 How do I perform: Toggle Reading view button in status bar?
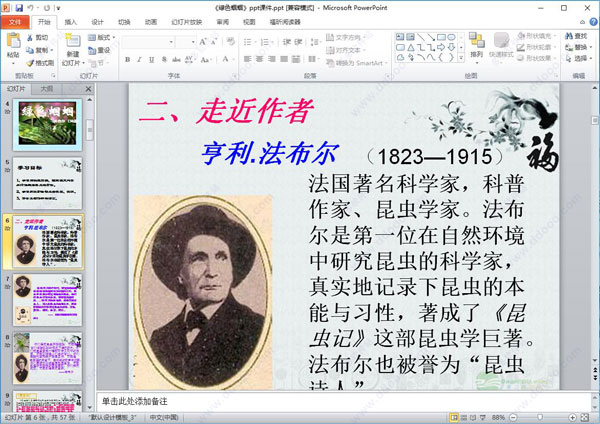[473, 417]
